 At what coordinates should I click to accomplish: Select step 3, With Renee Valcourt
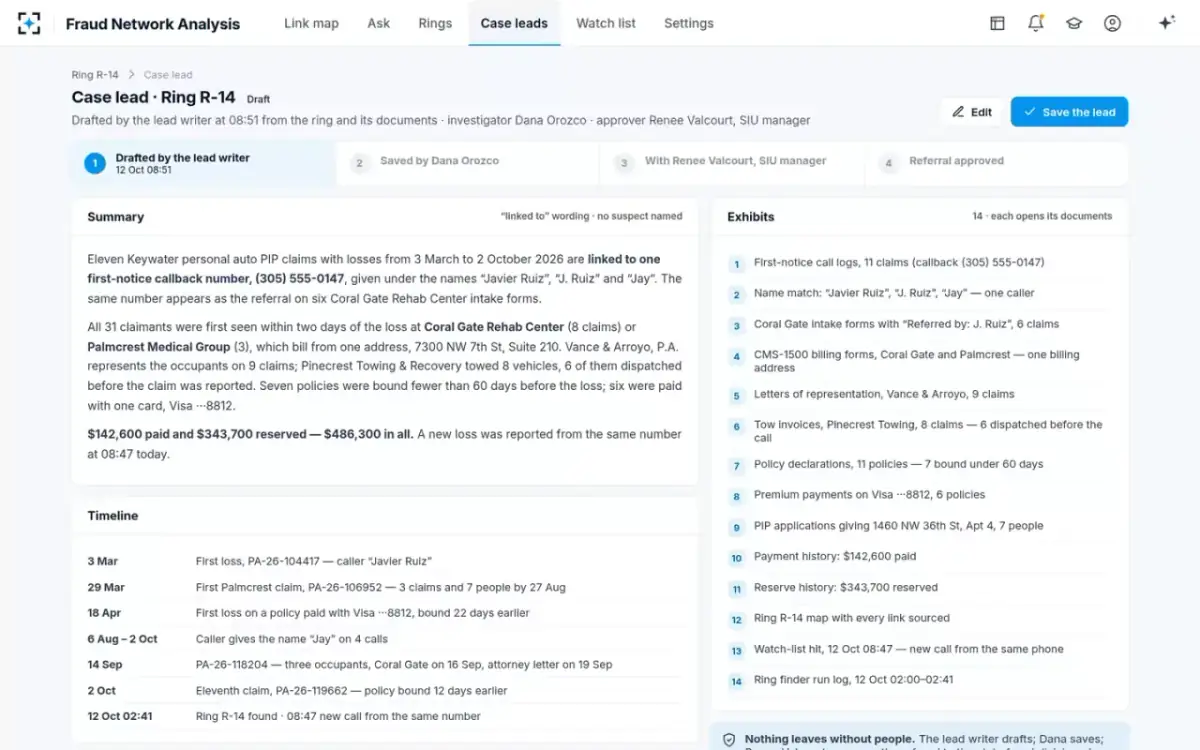tap(732, 164)
